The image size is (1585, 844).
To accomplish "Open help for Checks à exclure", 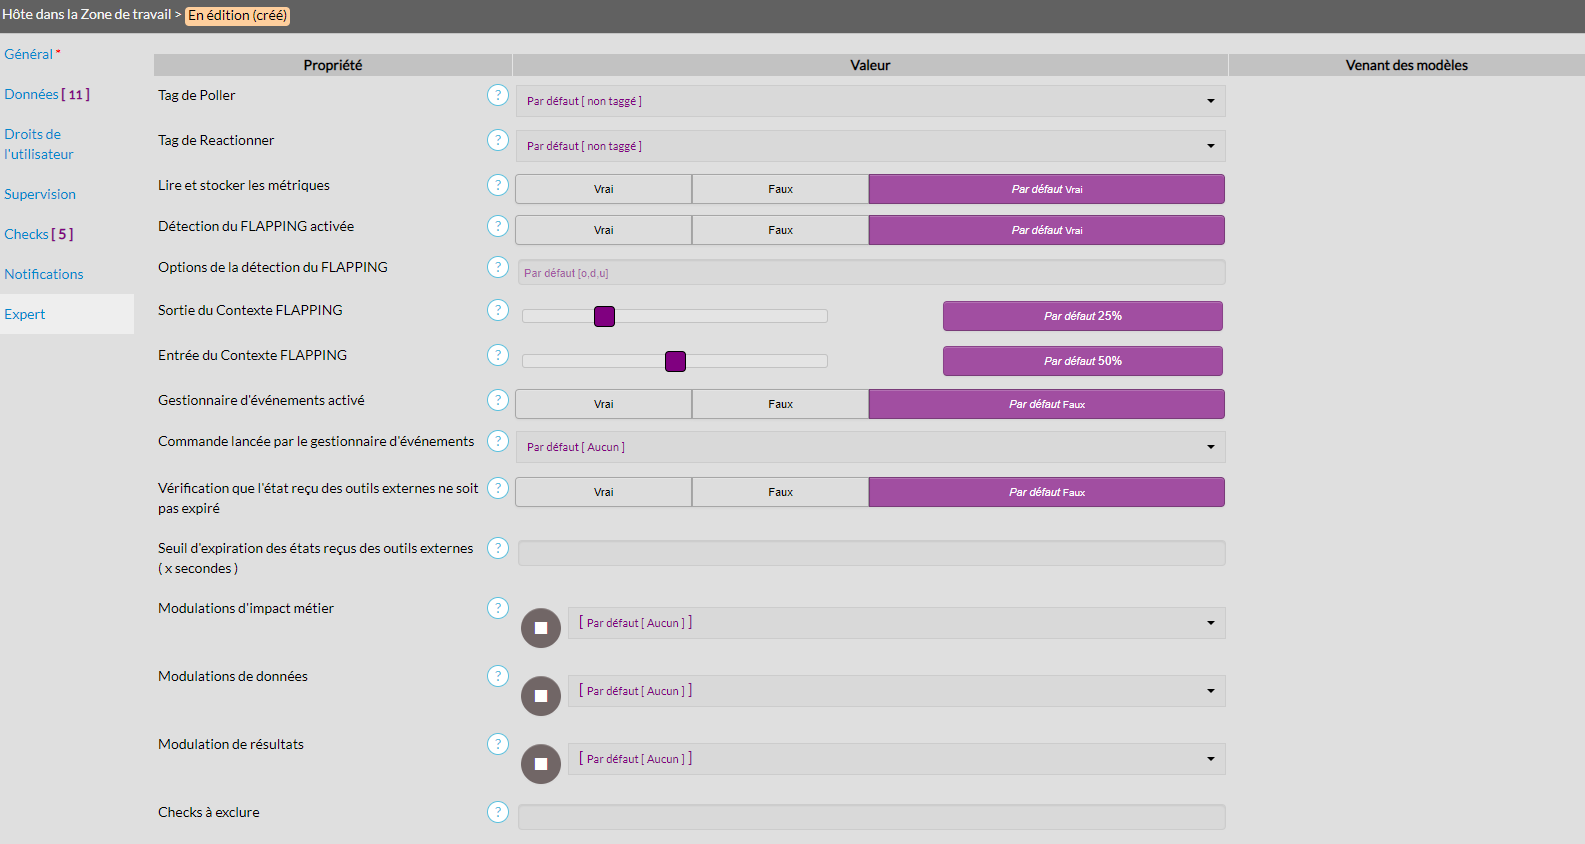I will point(498,812).
